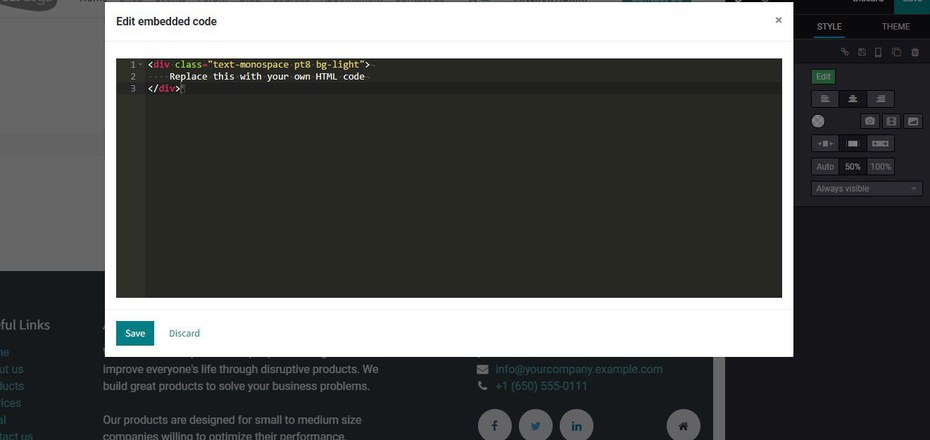Click the envelope icon beside the email
The height and width of the screenshot is (440, 930).
point(483,369)
